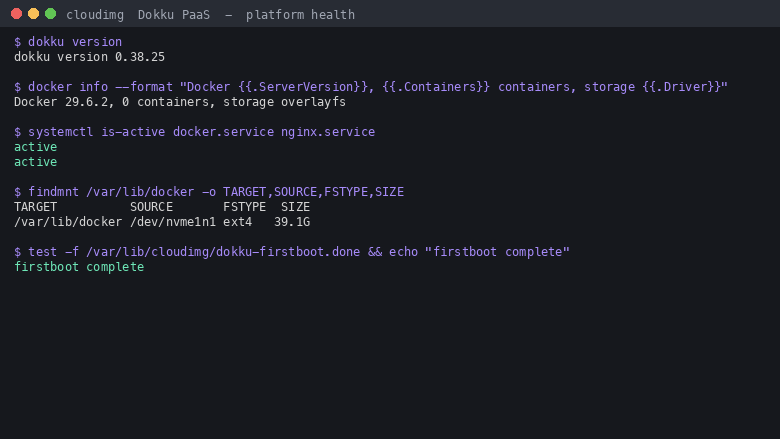Screen dimensions: 780x439
Task: Click the 'ext4' filesystem type value
Action: (237, 222)
